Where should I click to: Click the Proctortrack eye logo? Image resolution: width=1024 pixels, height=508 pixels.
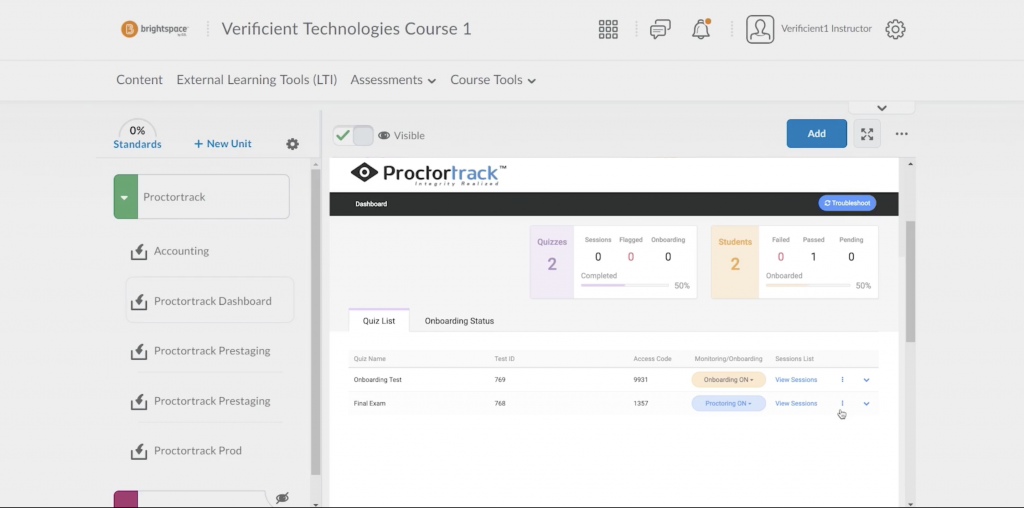point(364,172)
